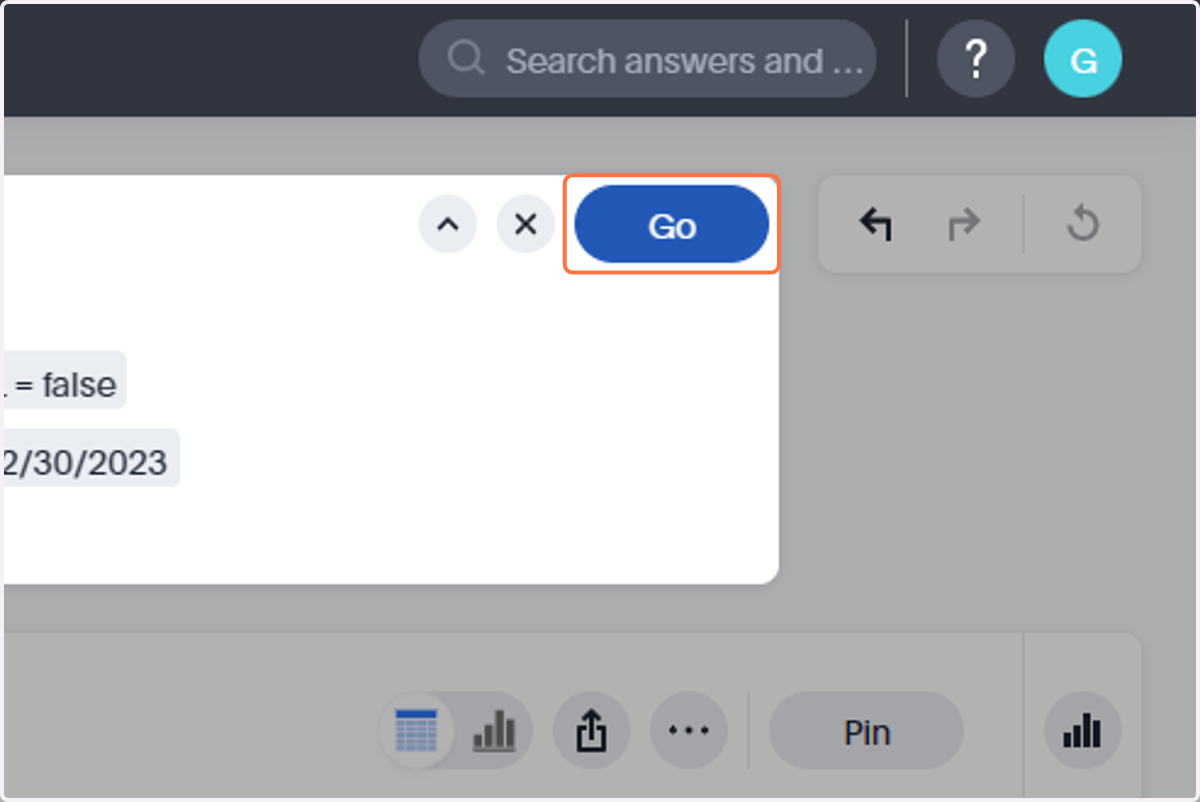The image size is (1200, 802).
Task: Share the answer using upload icon
Action: 592,731
